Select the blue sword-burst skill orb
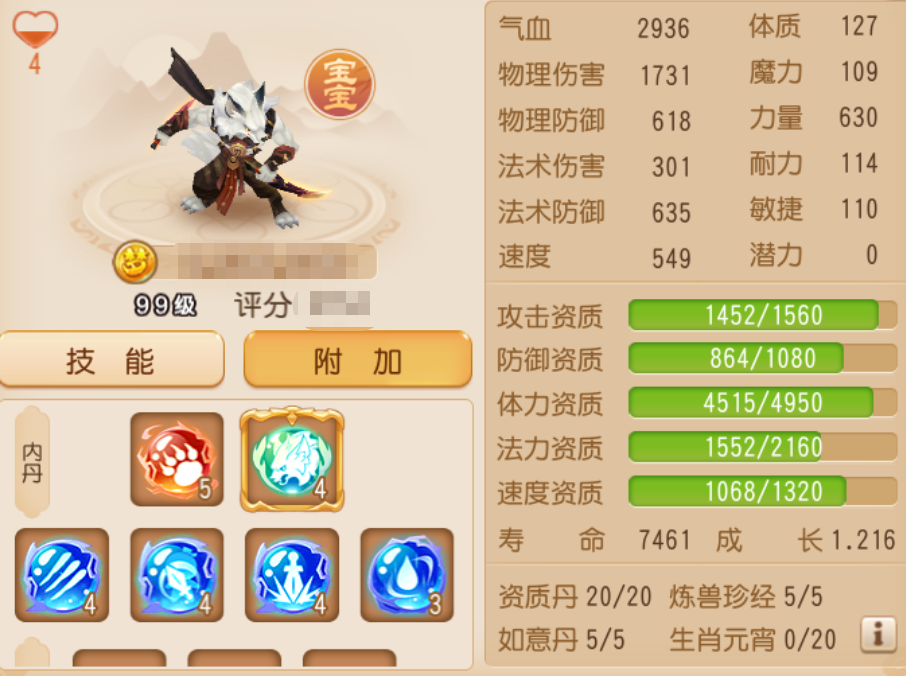 click(x=292, y=575)
